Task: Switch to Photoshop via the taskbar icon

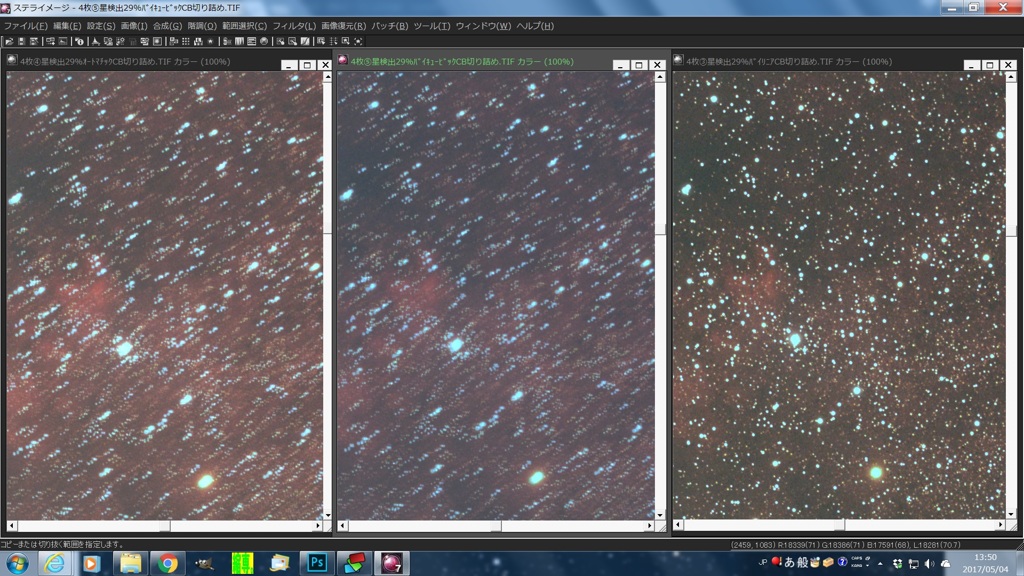Action: 317,563
